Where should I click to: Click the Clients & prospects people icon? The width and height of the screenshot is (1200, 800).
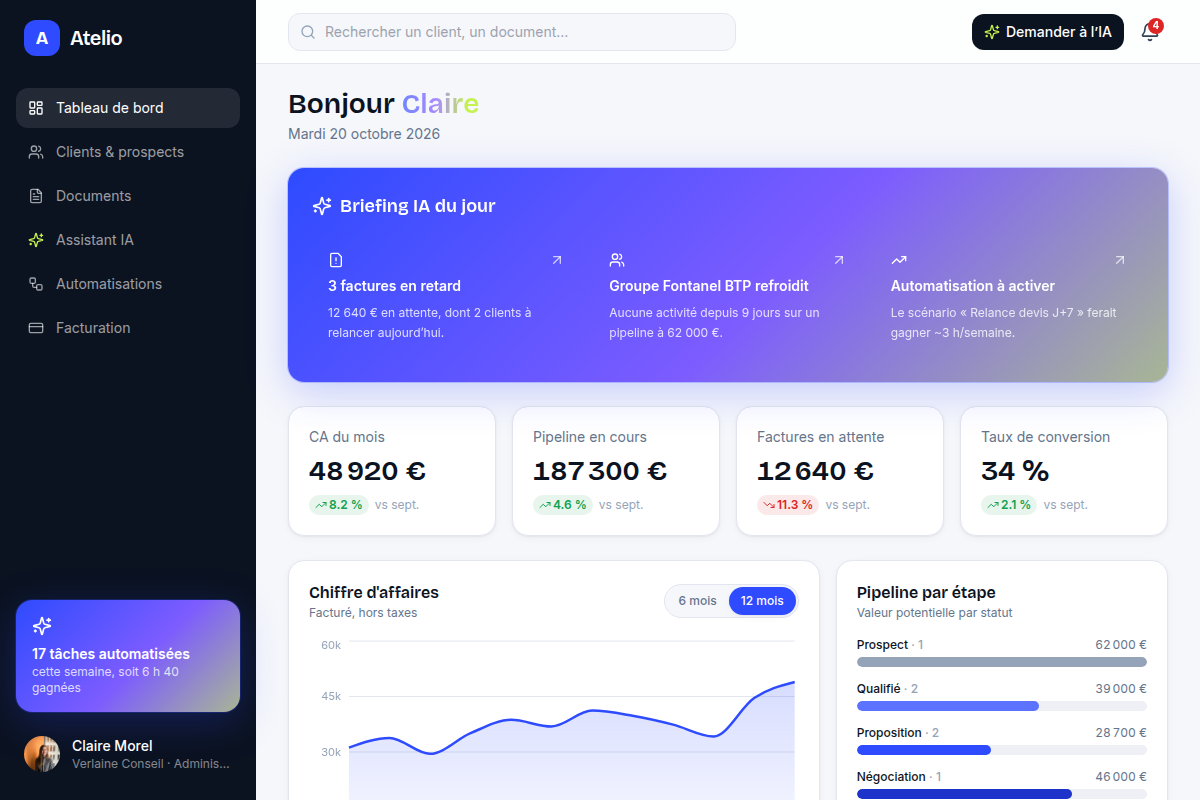36,152
